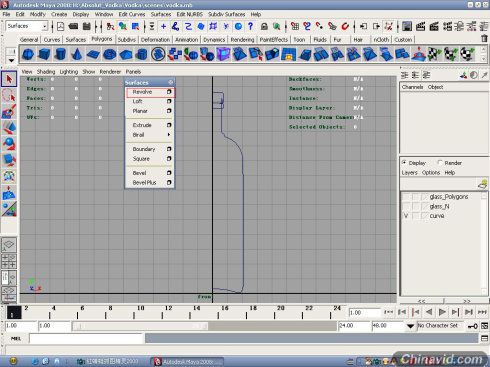Screen dimensions: 490x367
Task: Choose Planar from Surfaces menu
Action: (140, 111)
